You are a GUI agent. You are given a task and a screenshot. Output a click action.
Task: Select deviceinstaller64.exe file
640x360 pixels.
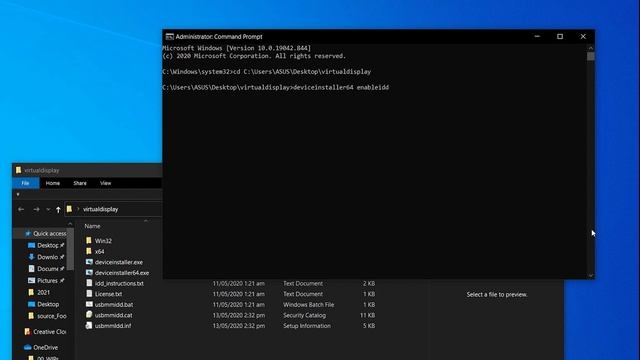[x=122, y=273]
